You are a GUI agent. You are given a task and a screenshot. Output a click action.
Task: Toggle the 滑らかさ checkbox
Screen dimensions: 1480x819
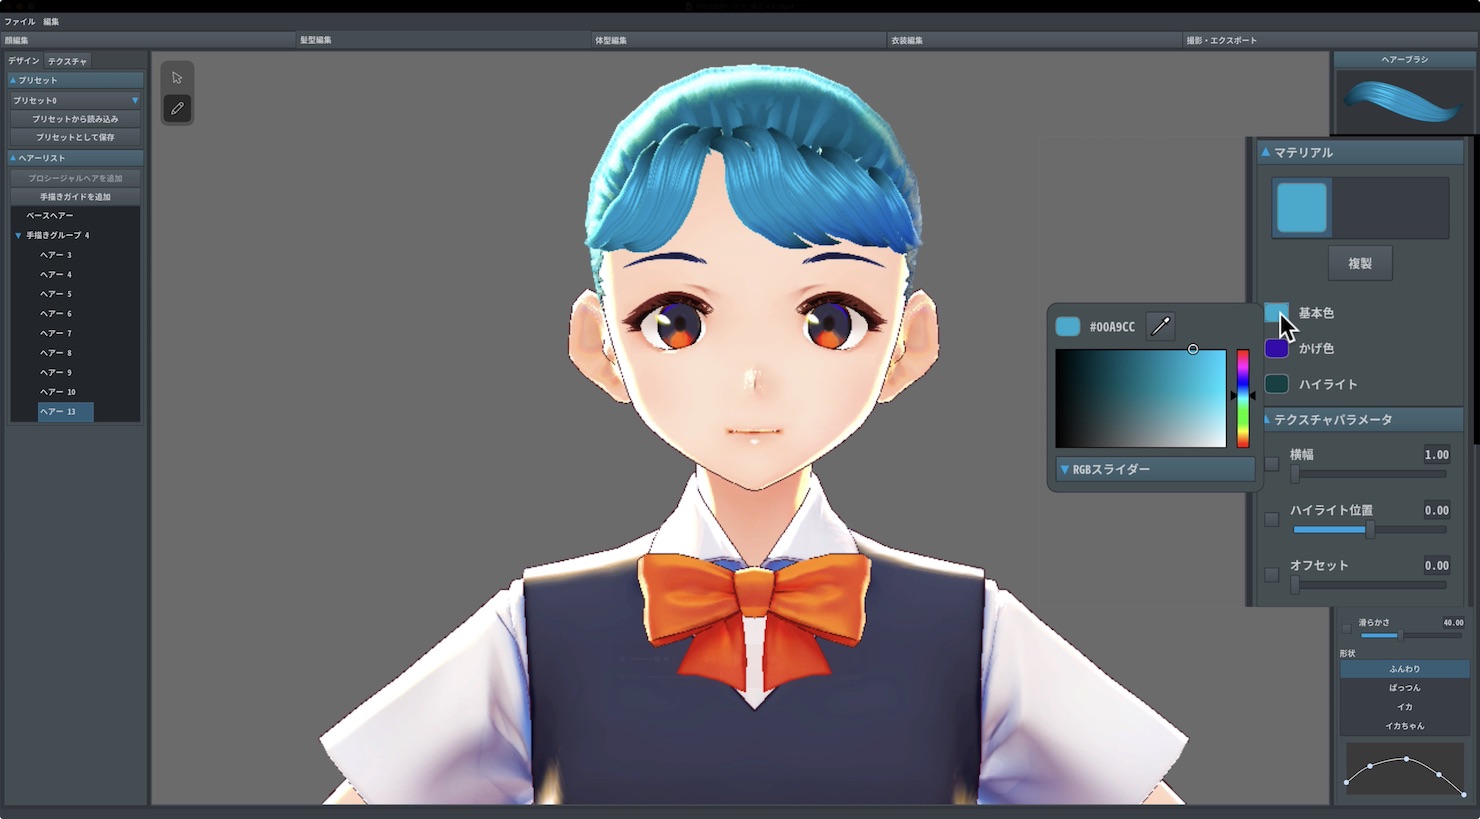click(x=1346, y=629)
